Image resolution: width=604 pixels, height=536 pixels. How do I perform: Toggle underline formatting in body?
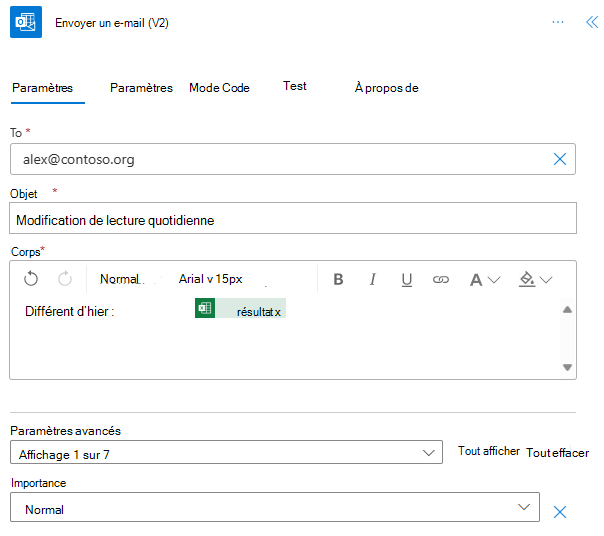(407, 280)
